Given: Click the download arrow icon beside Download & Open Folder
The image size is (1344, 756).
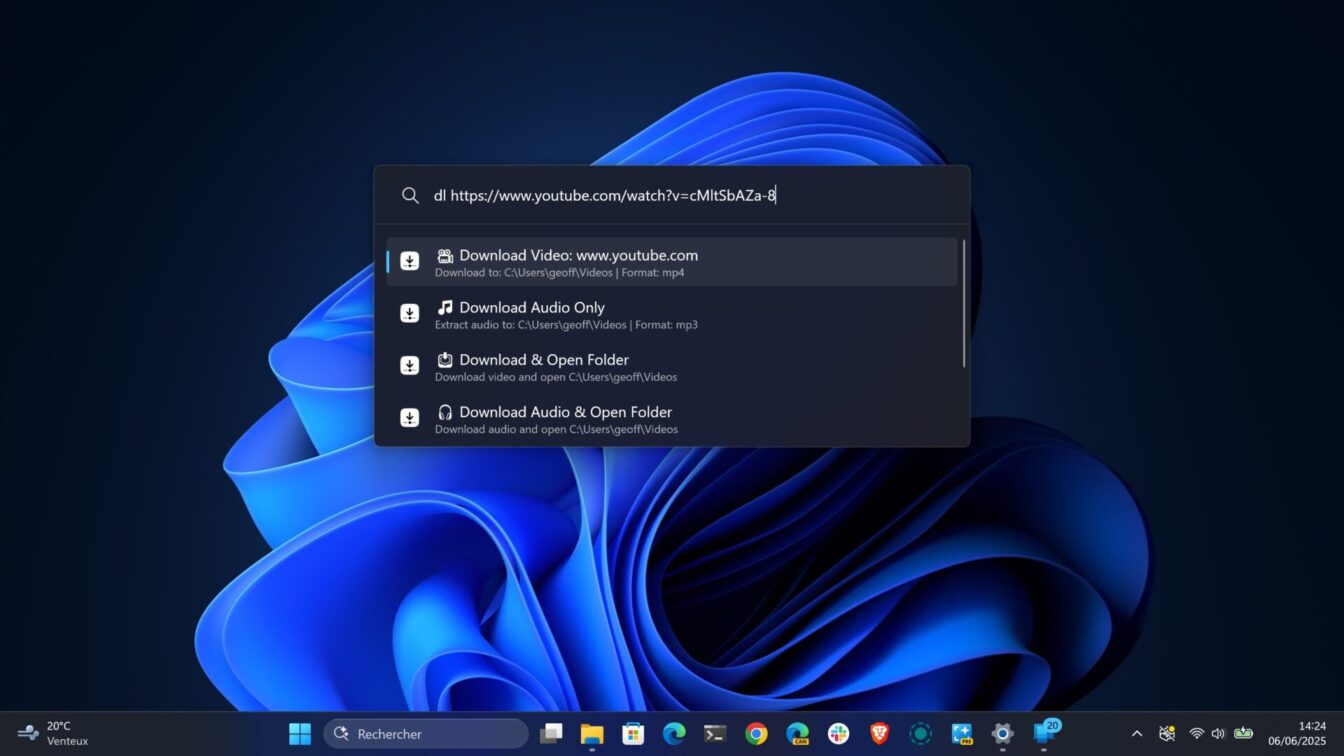Looking at the screenshot, I should click(x=409, y=365).
